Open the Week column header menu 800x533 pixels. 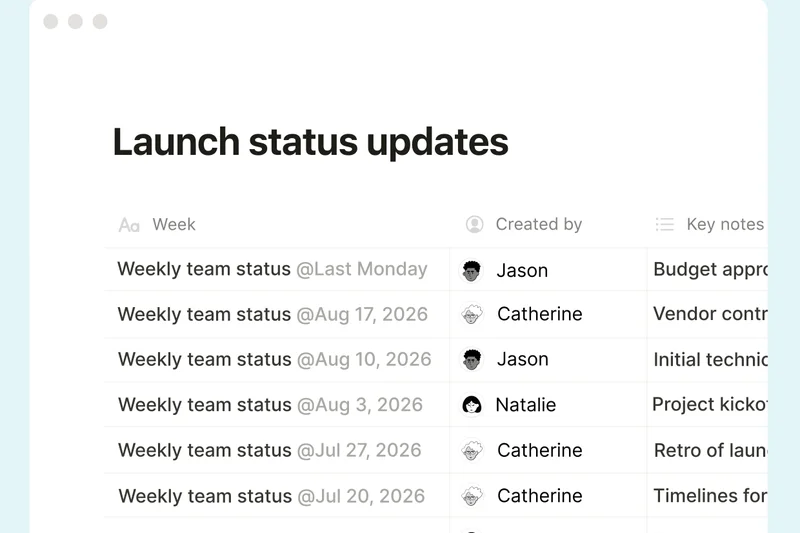coord(174,225)
